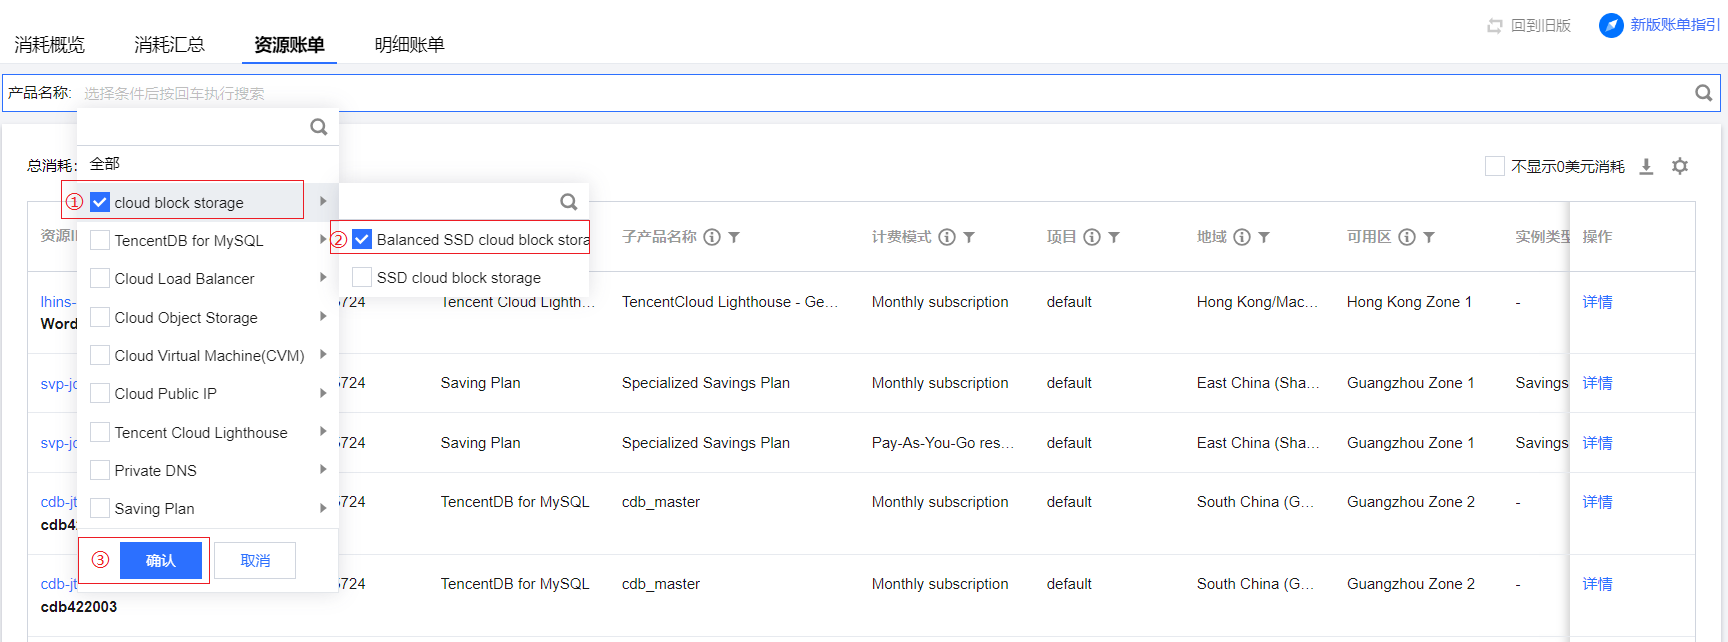Click the blue 确认 button
The image size is (1728, 642).
pyautogui.click(x=160, y=561)
